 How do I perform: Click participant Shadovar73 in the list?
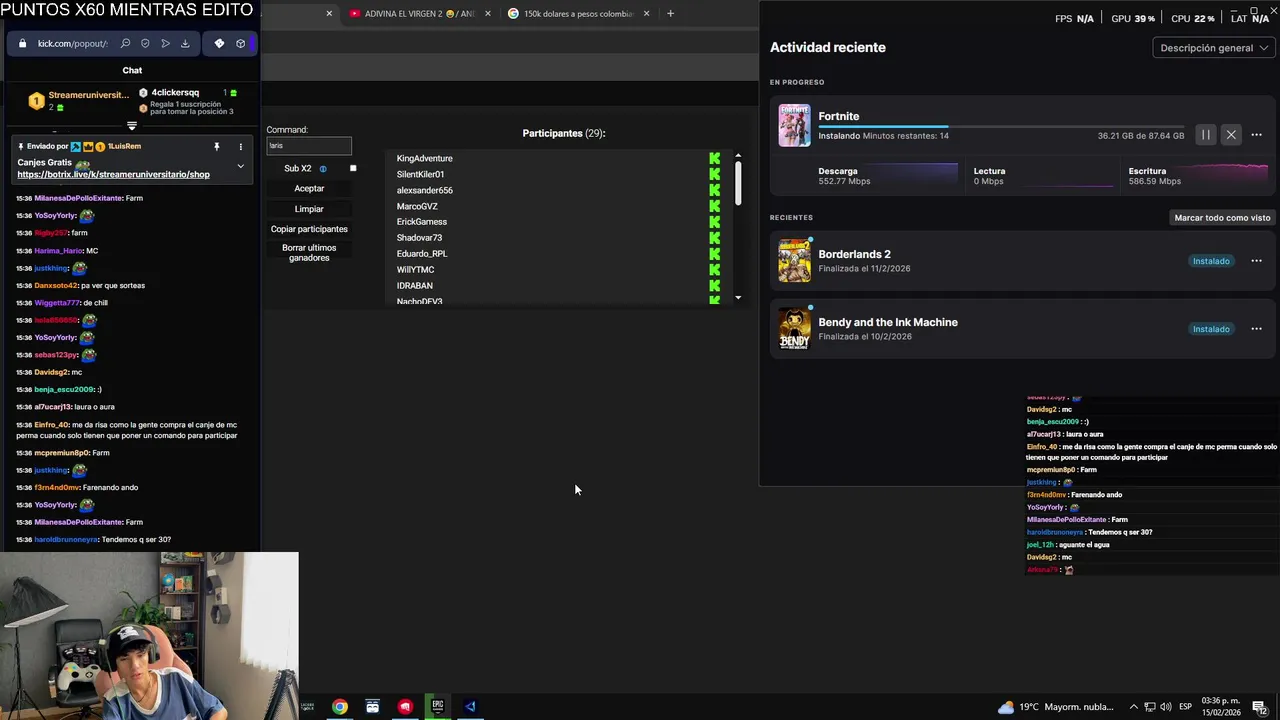[x=419, y=238]
